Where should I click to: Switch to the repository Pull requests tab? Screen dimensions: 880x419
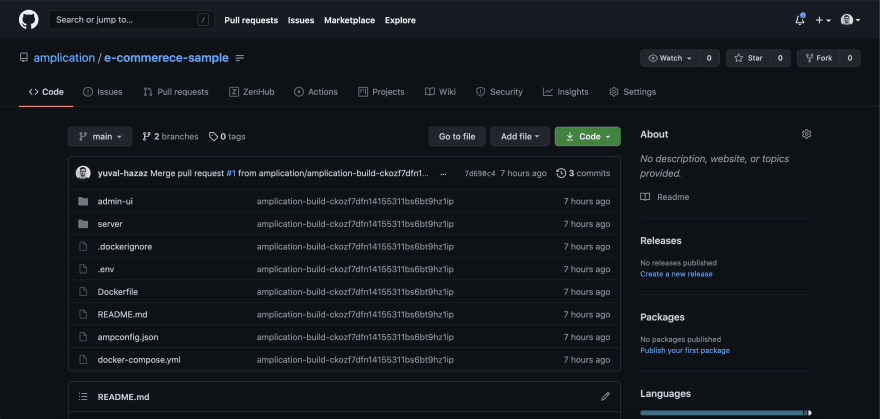click(x=176, y=92)
